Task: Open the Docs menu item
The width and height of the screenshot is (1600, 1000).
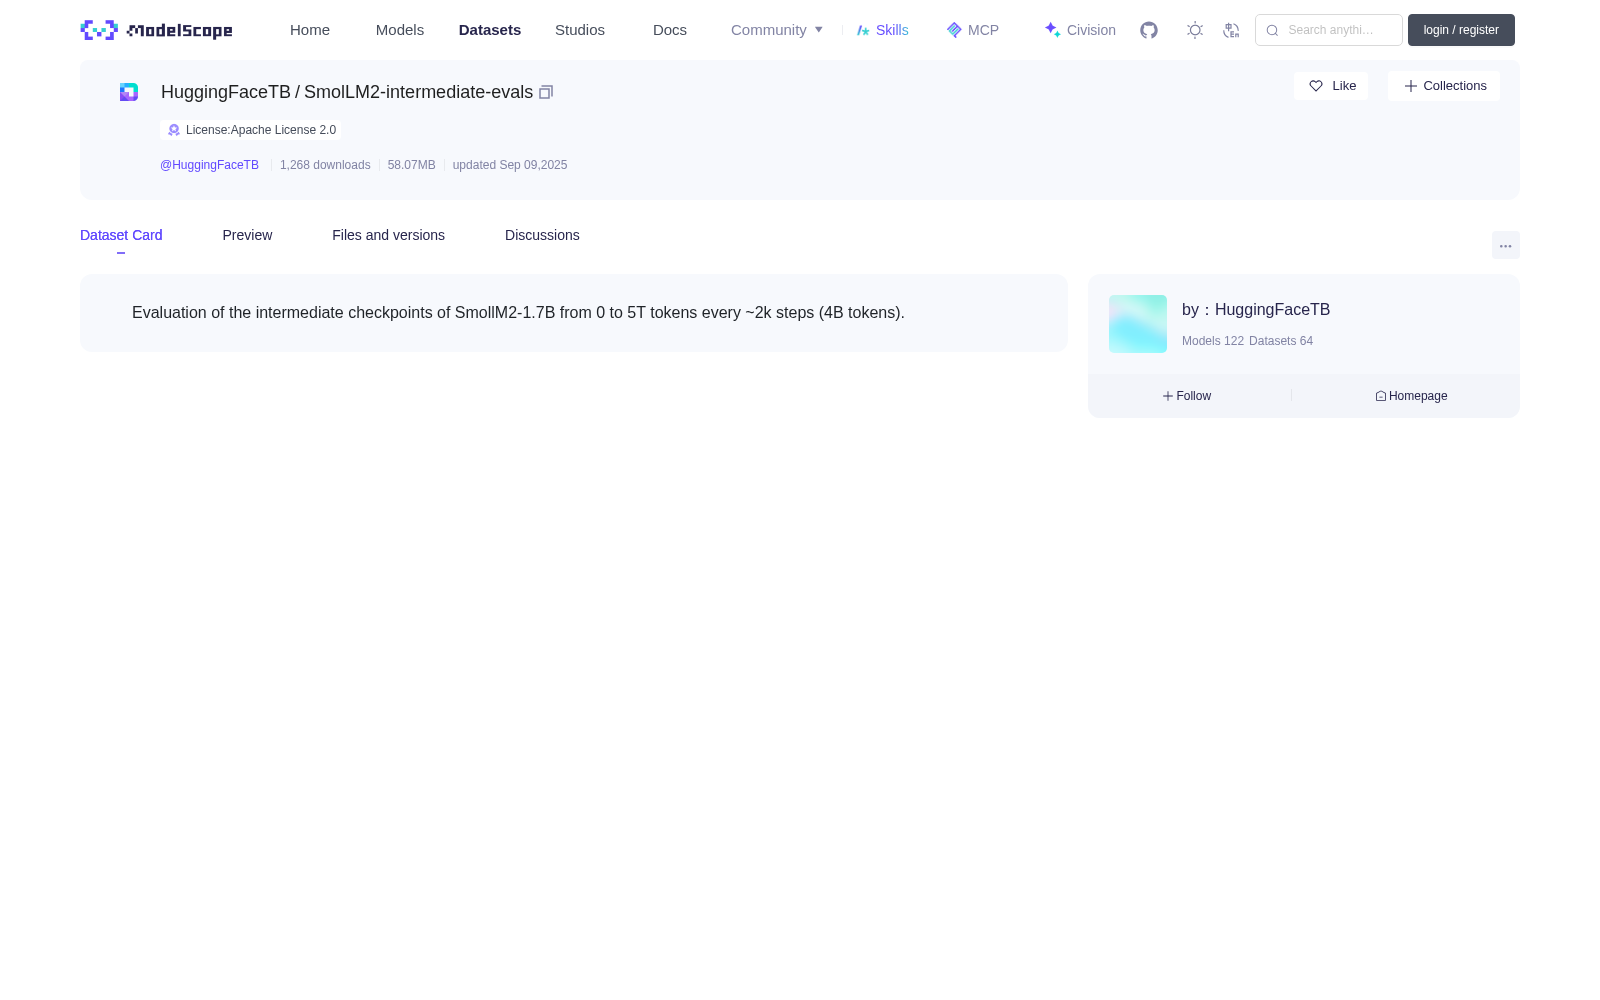Action: [x=670, y=30]
